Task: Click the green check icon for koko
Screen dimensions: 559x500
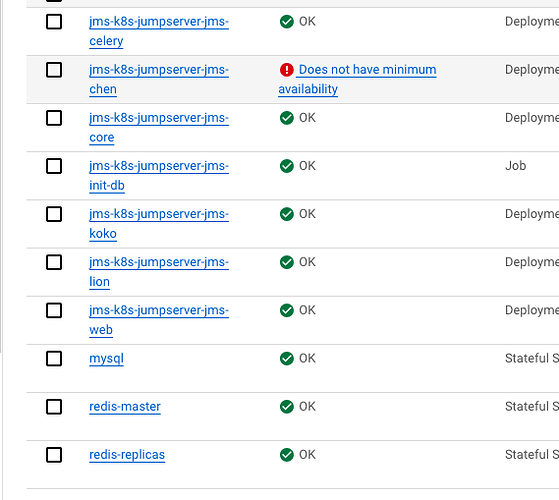Action: coord(287,214)
